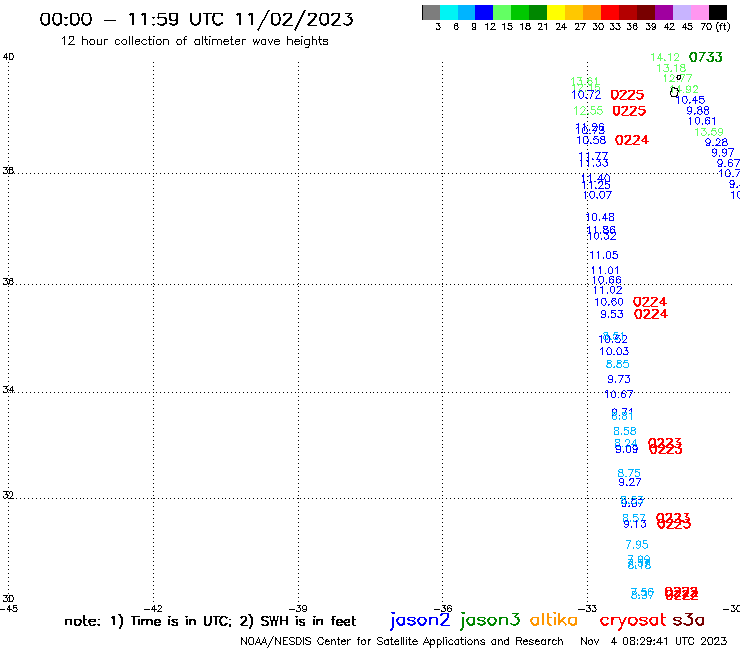The image size is (740, 650).
Task: Click the 'jason2' satellite label
Action: [x=420, y=620]
